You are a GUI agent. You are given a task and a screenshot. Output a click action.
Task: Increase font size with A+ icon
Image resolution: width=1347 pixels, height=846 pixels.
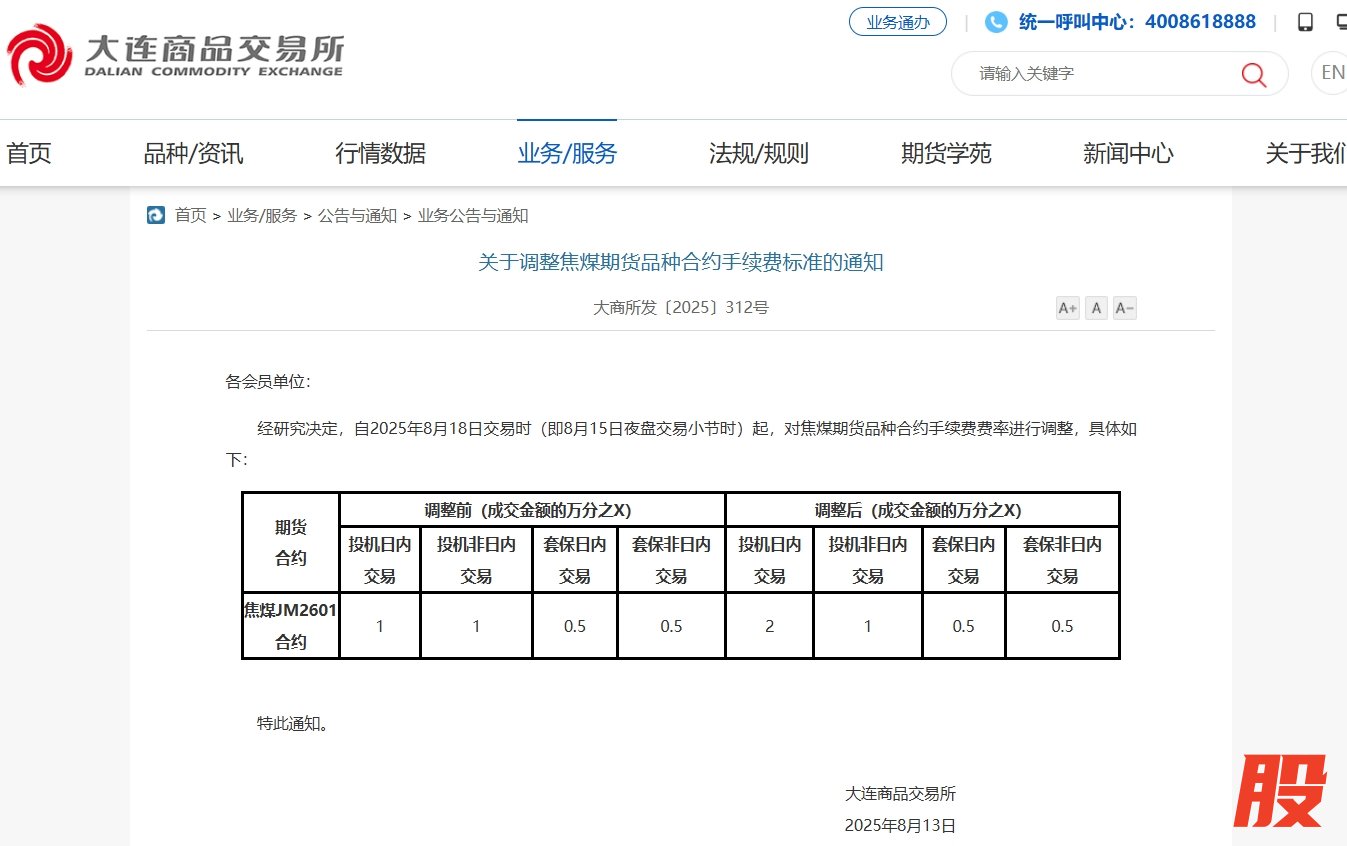pos(1067,308)
